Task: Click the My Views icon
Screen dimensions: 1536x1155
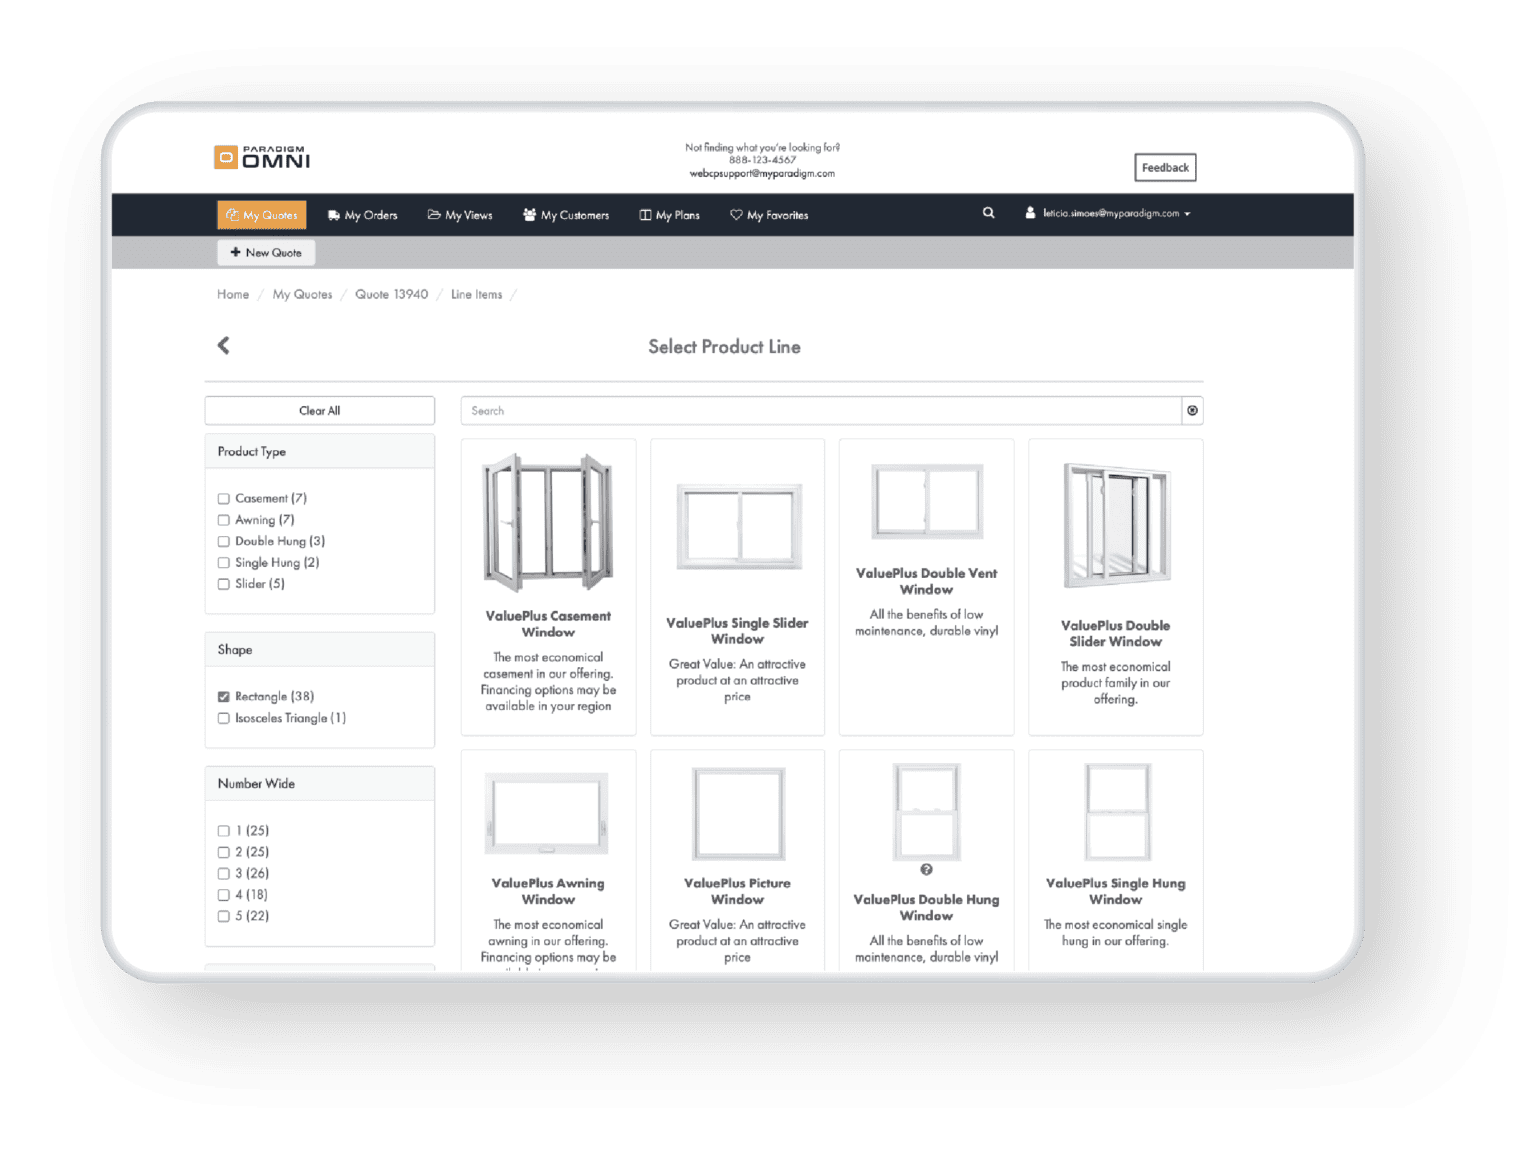Action: coord(434,214)
